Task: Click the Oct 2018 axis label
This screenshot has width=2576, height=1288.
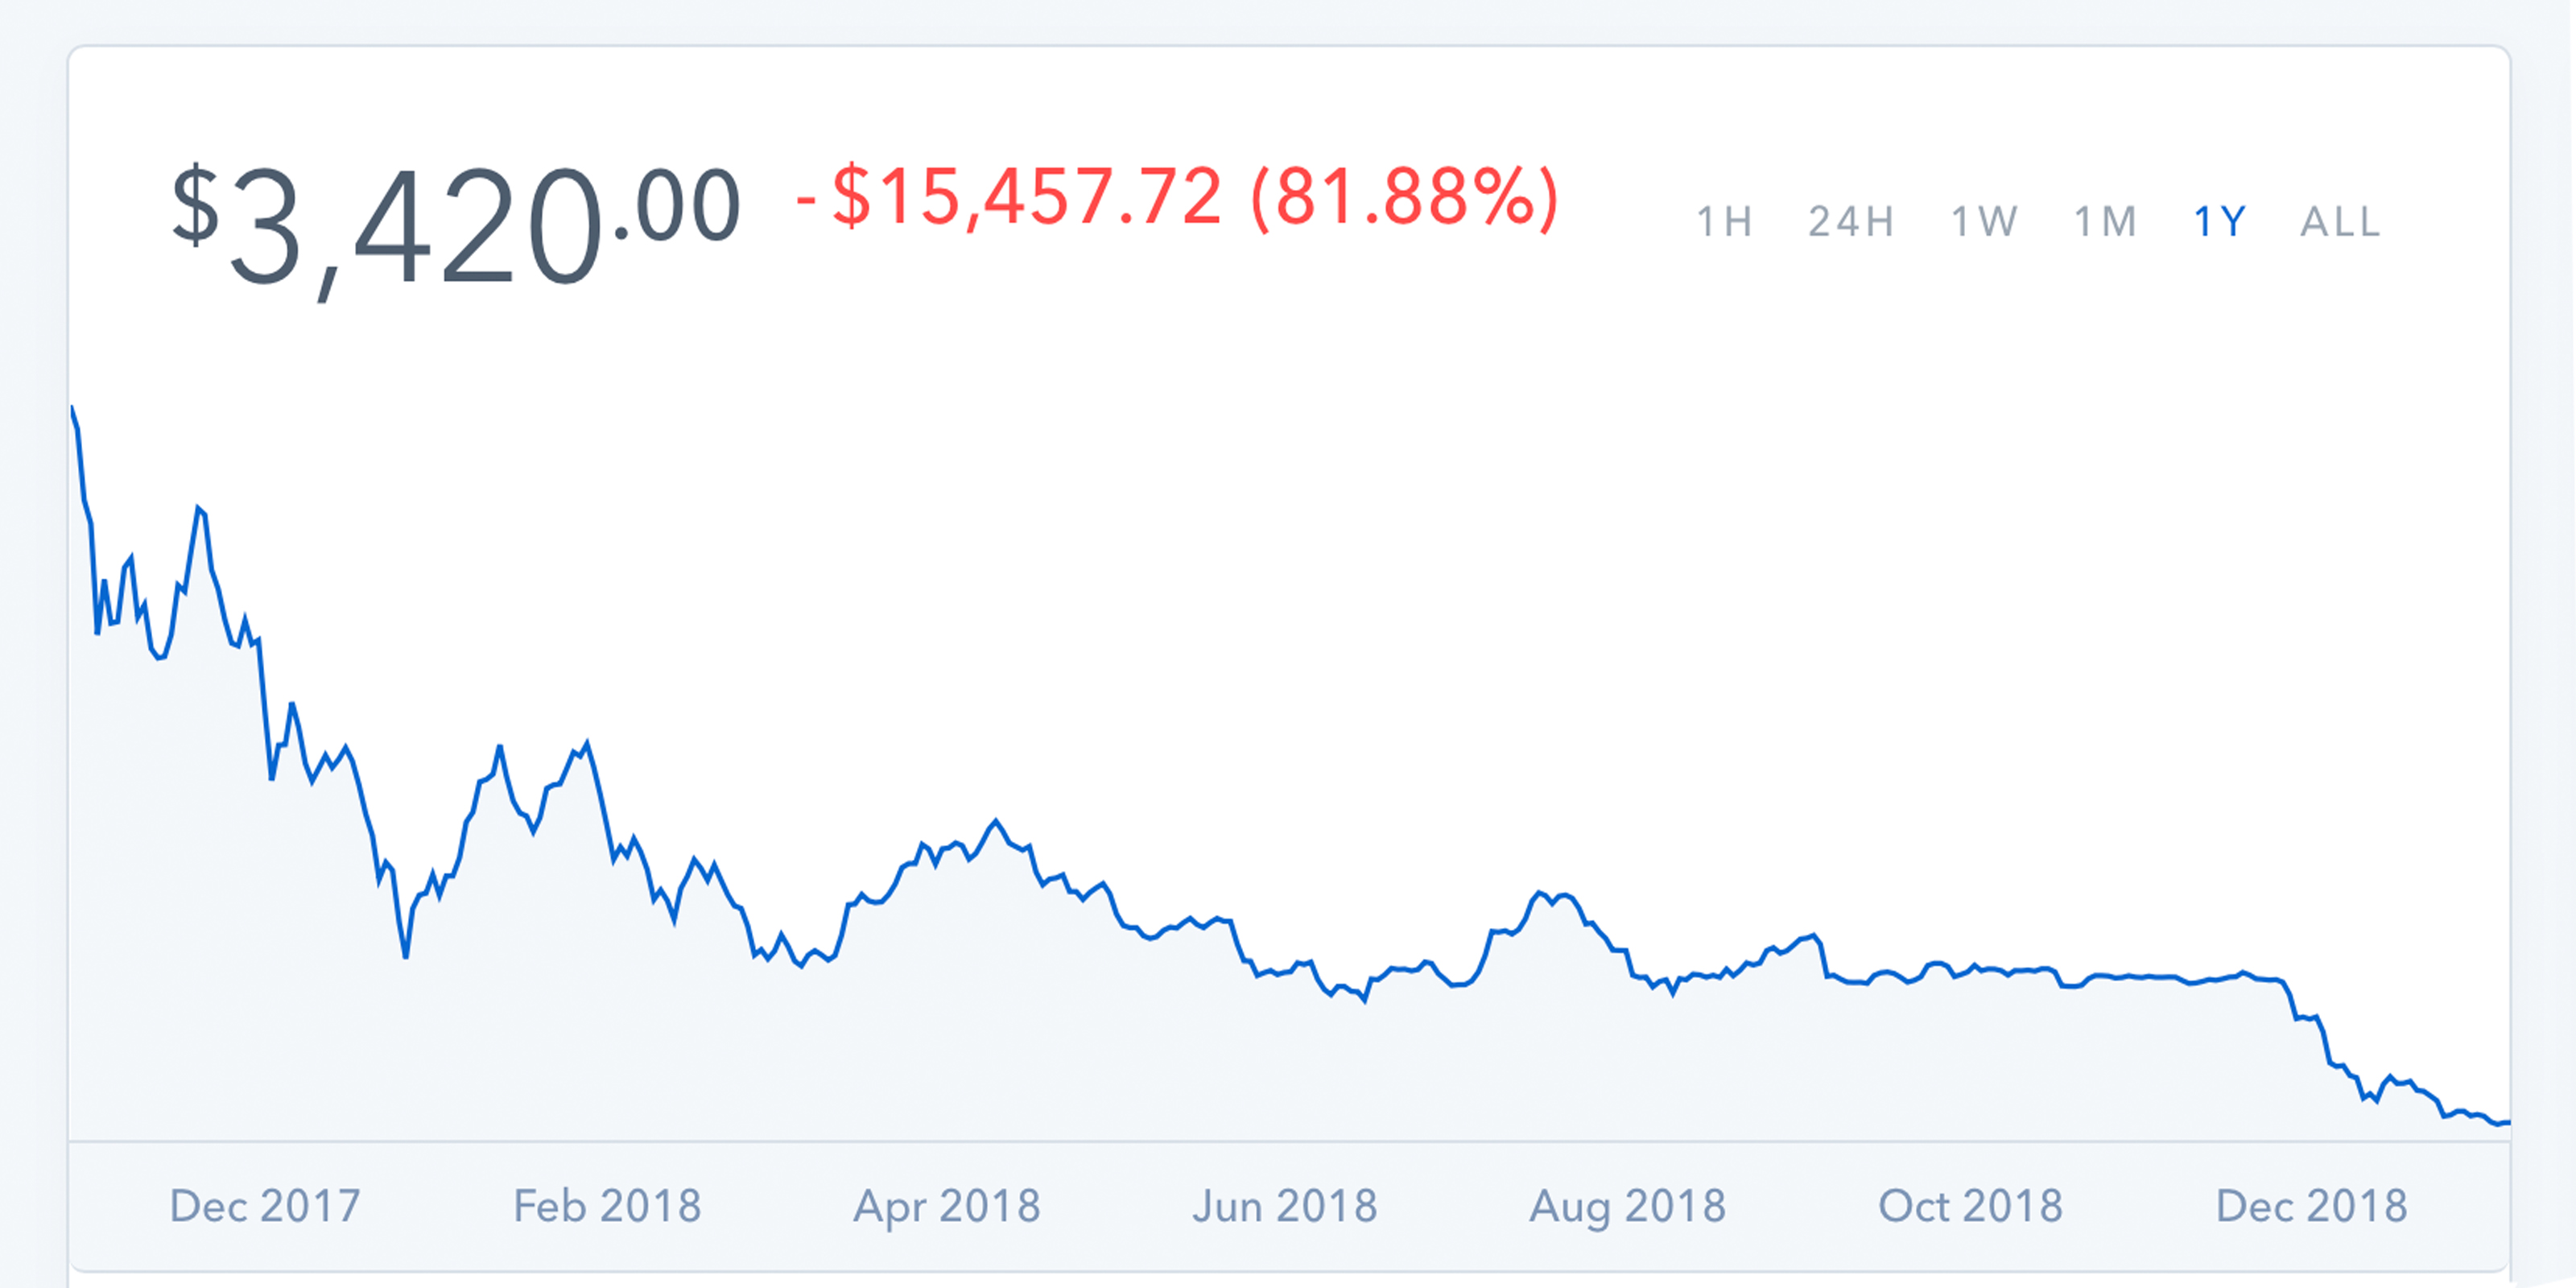Action: tap(1971, 1206)
